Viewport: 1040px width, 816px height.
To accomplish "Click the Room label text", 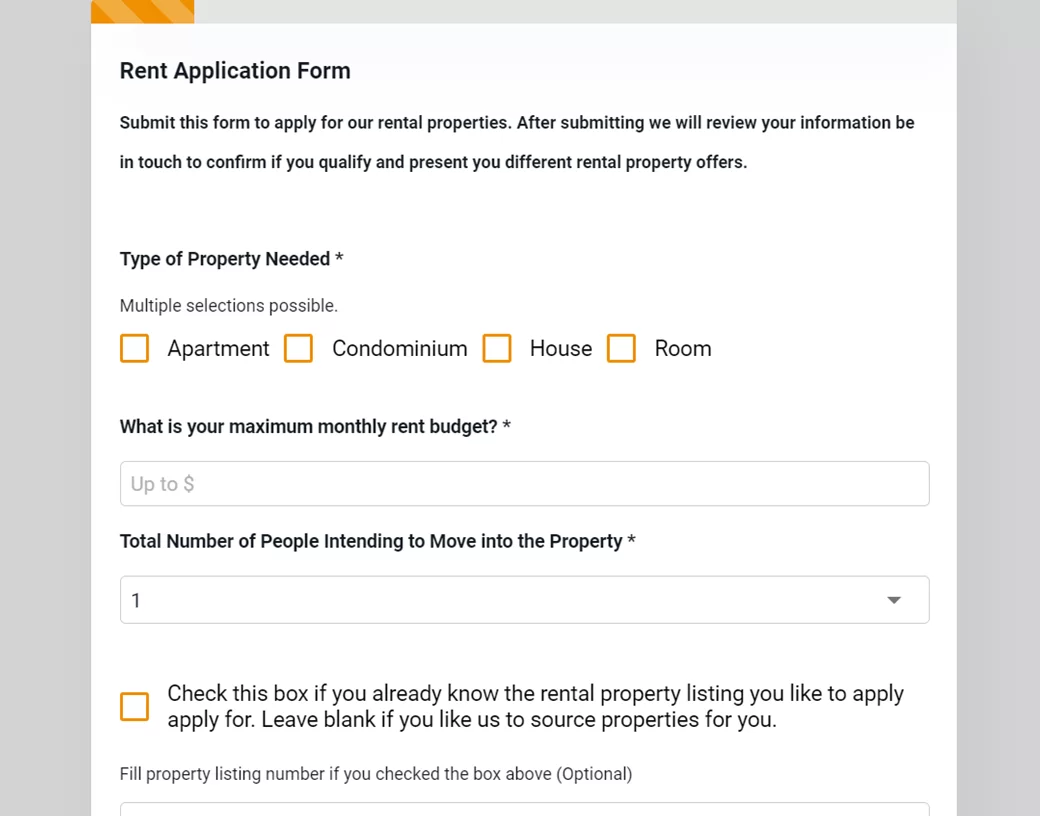I will point(683,349).
